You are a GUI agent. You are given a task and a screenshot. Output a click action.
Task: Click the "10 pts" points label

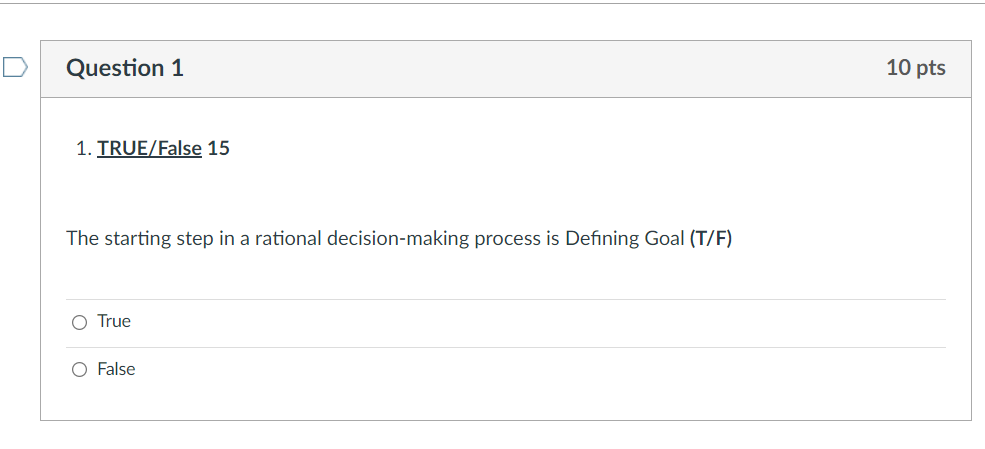(x=915, y=68)
